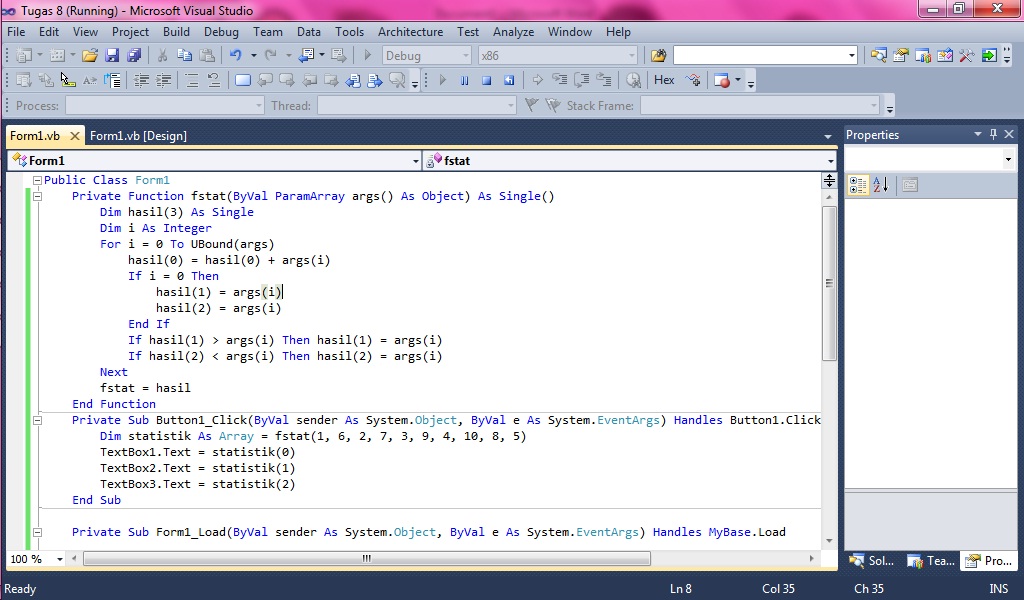Open the Breakpoints window icon
Viewport: 1024px width, 600px height.
722,80
